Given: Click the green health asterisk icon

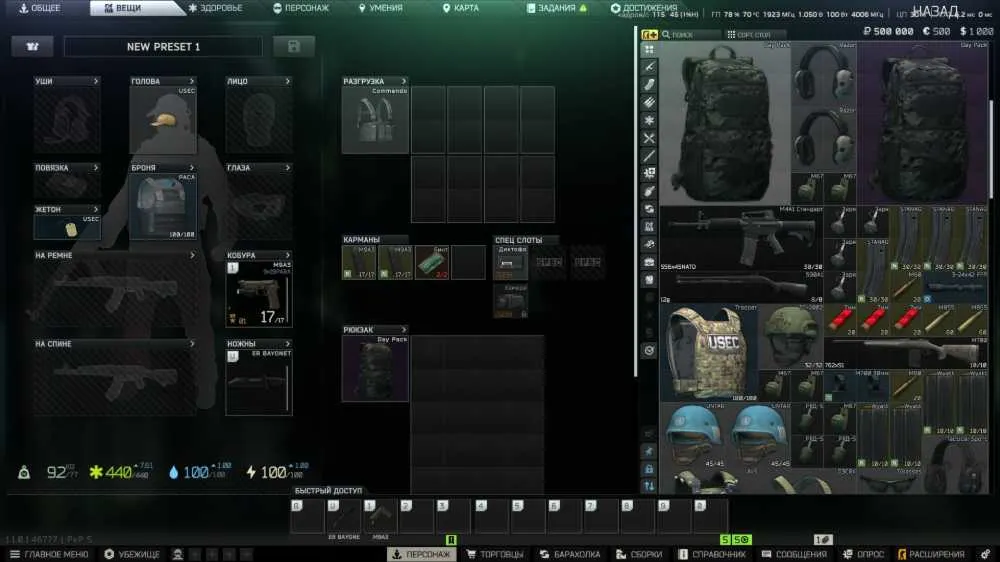Looking at the screenshot, I should point(96,472).
